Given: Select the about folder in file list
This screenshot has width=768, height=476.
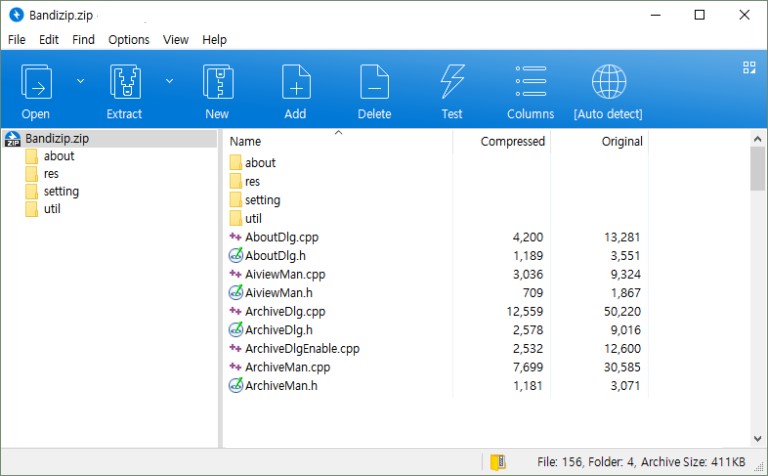Looking at the screenshot, I should [x=260, y=163].
